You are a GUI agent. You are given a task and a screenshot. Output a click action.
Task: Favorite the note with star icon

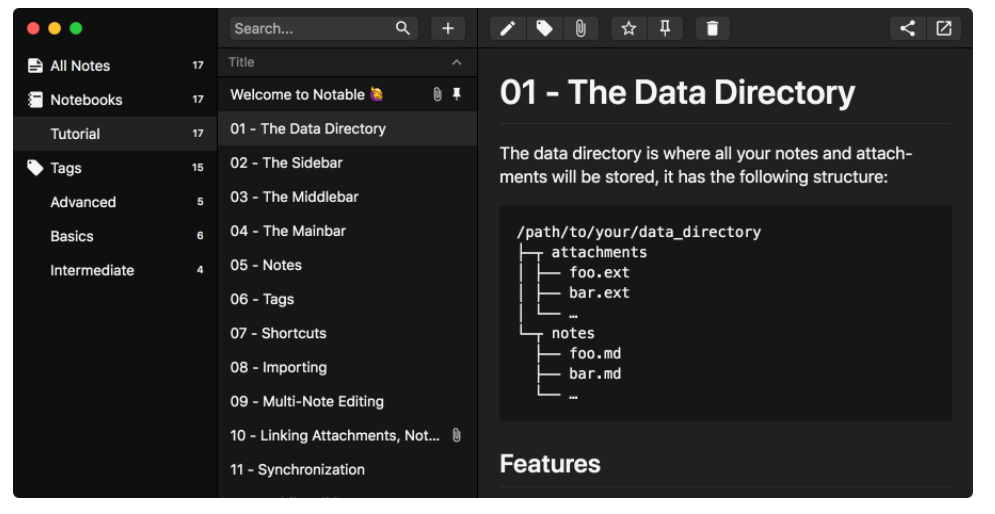point(629,29)
